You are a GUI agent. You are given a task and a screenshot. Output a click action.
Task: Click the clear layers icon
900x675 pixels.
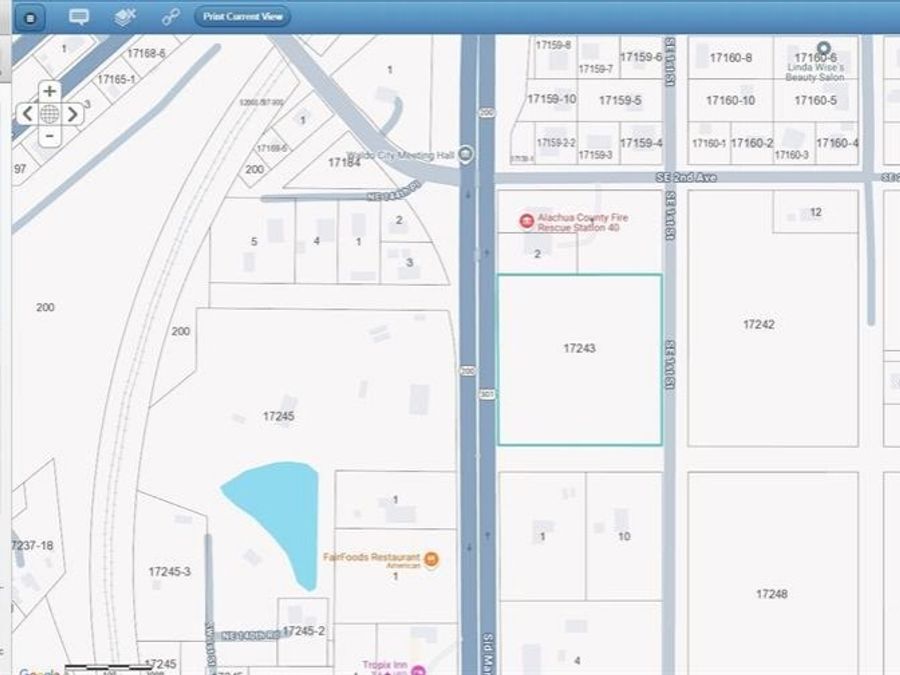coord(125,17)
